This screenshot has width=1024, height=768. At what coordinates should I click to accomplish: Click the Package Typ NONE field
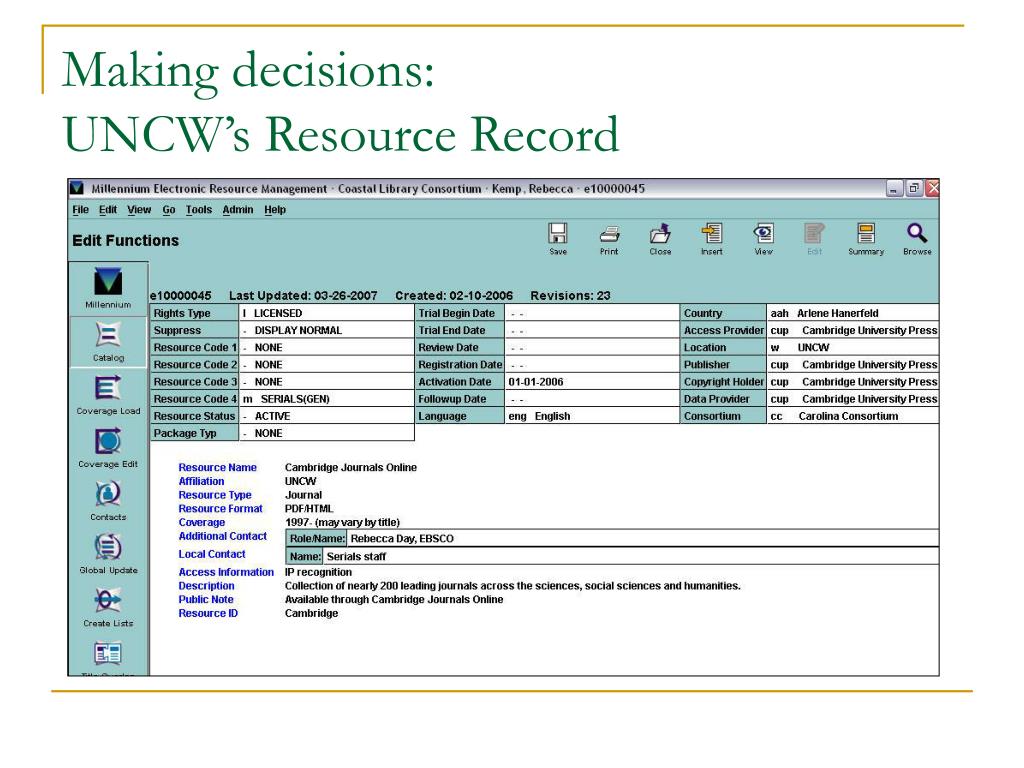click(x=327, y=433)
